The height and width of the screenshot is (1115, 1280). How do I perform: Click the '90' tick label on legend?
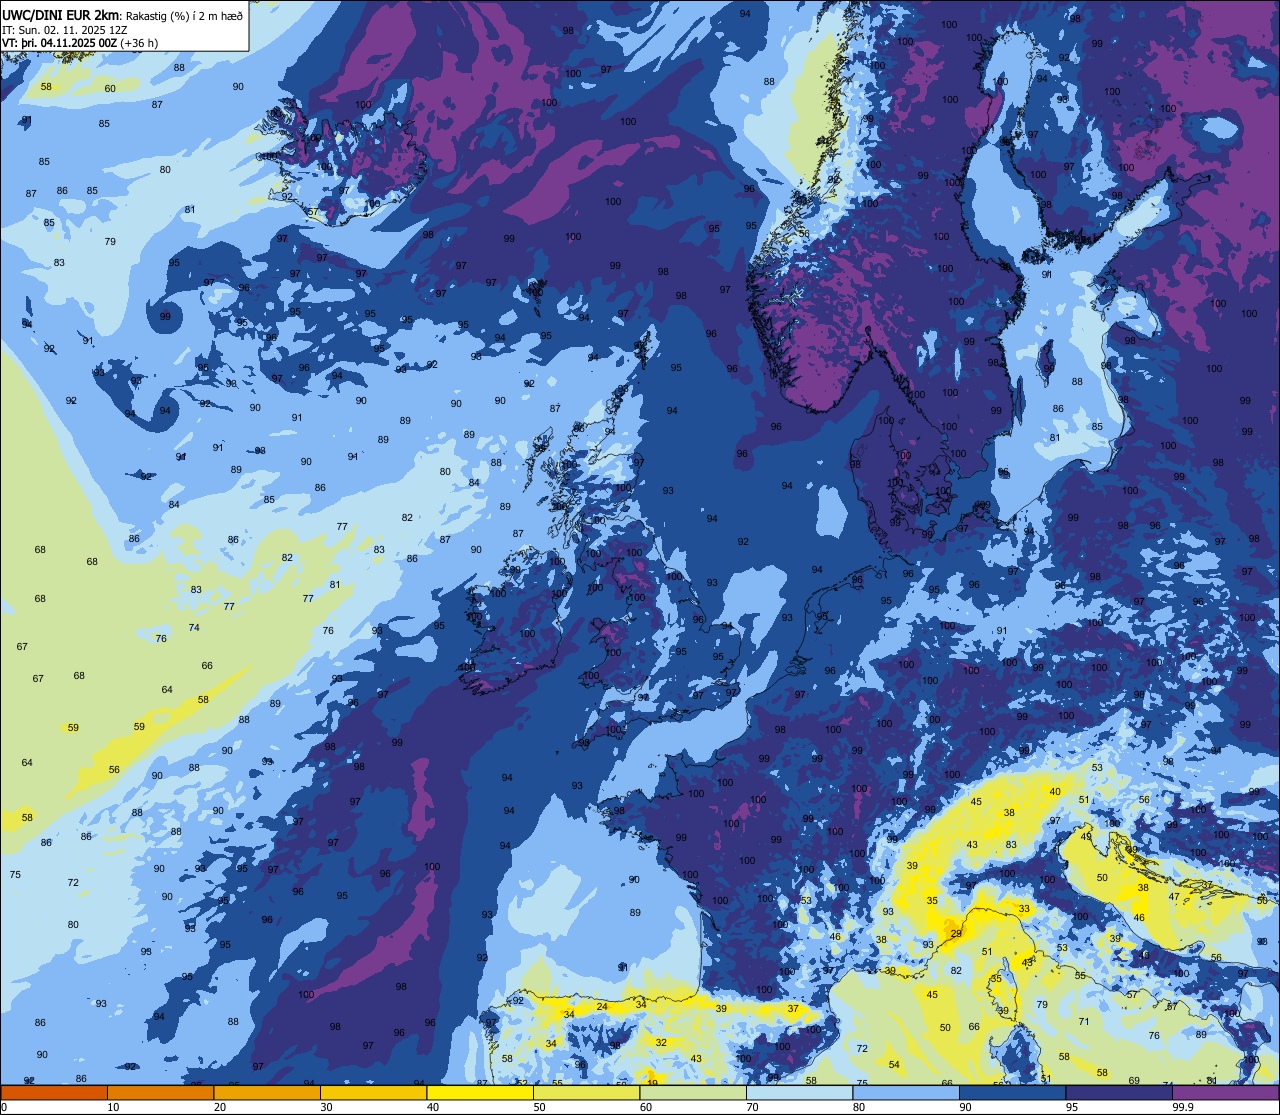[x=965, y=1107]
